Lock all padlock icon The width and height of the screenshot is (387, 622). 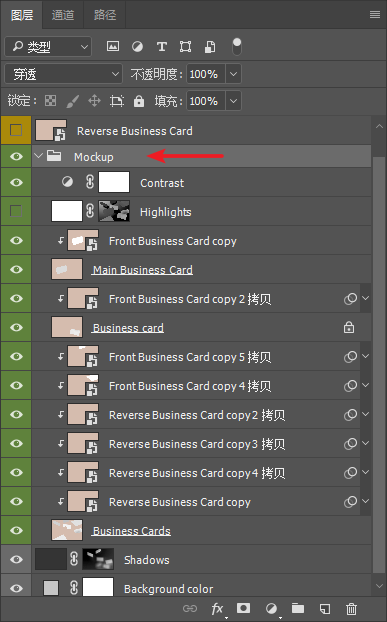[139, 101]
